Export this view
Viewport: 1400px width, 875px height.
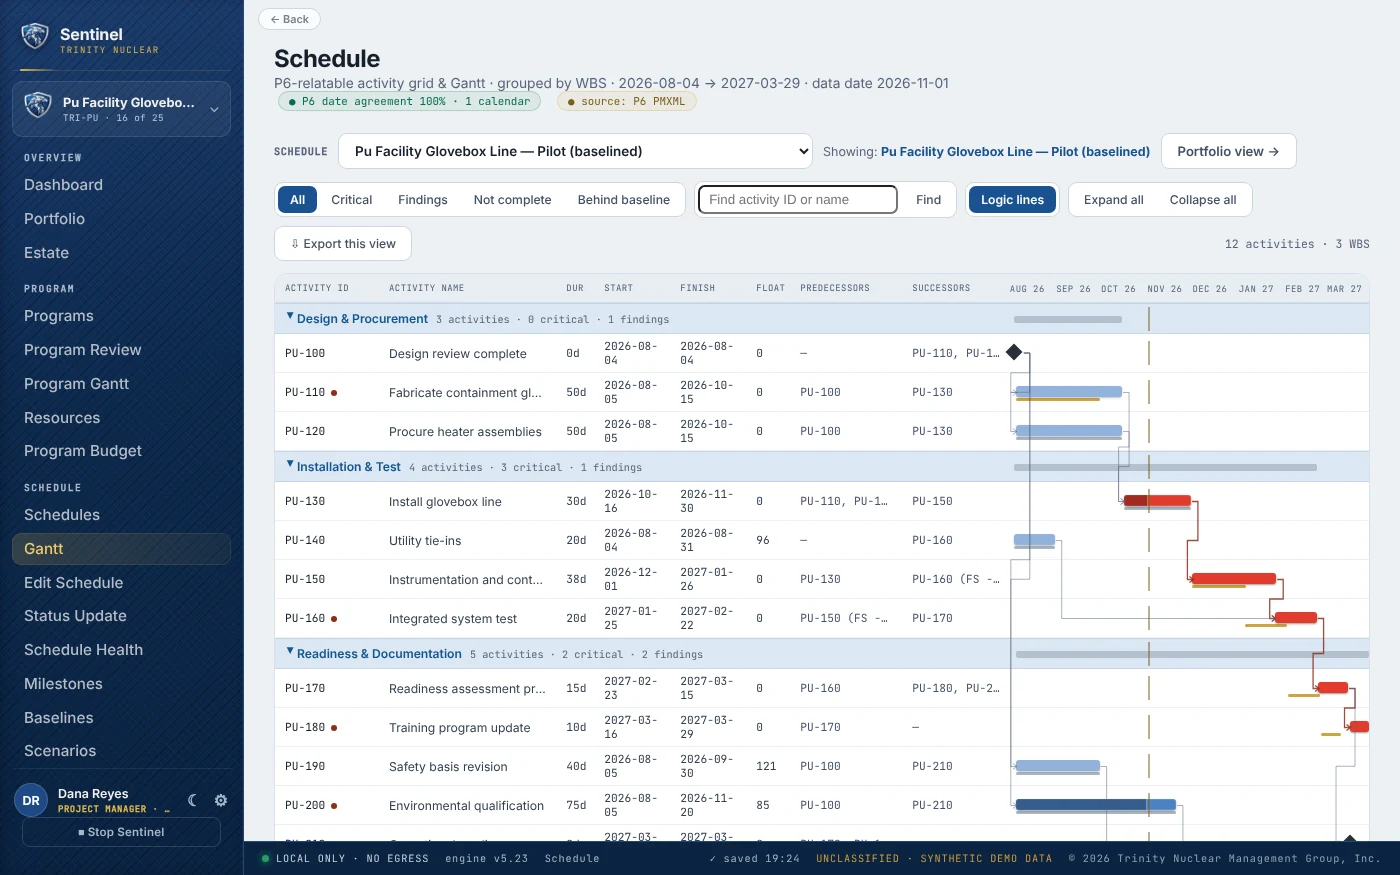tap(343, 244)
